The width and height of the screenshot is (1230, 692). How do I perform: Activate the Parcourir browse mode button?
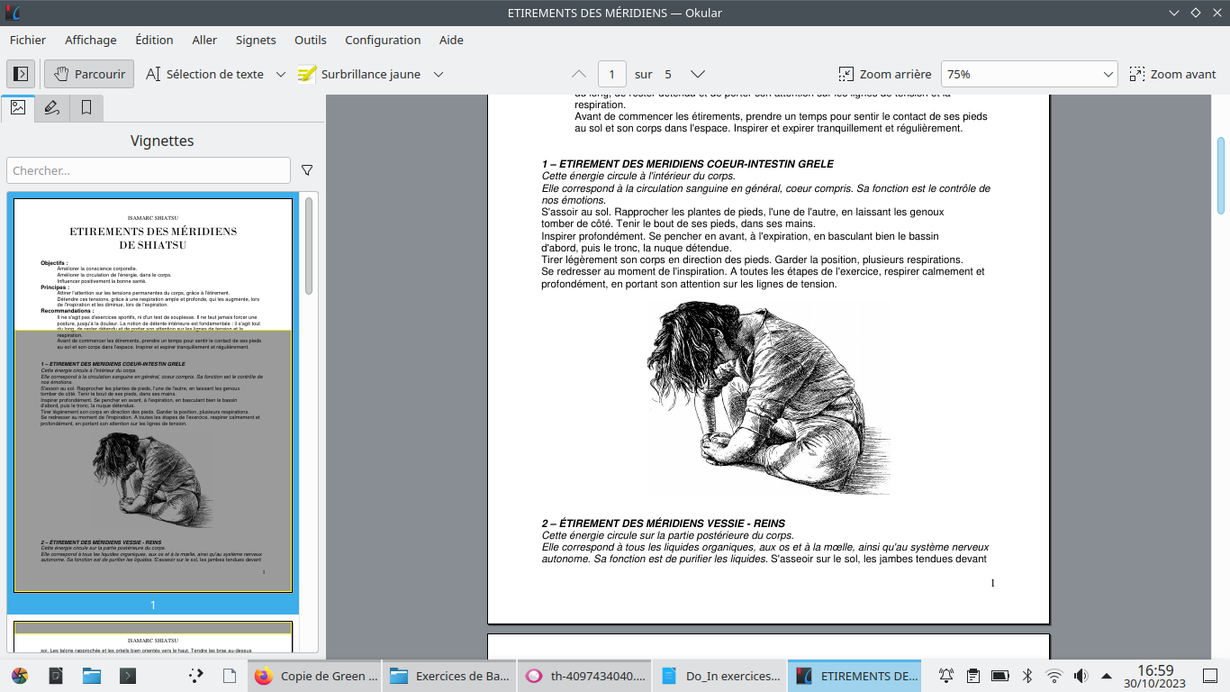click(x=89, y=74)
